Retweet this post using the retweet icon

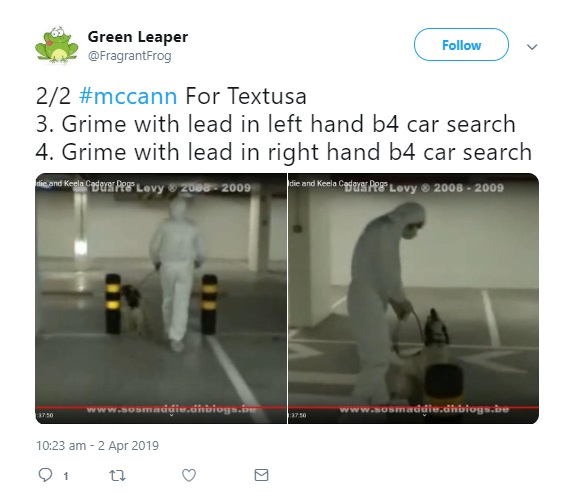pyautogui.click(x=117, y=475)
